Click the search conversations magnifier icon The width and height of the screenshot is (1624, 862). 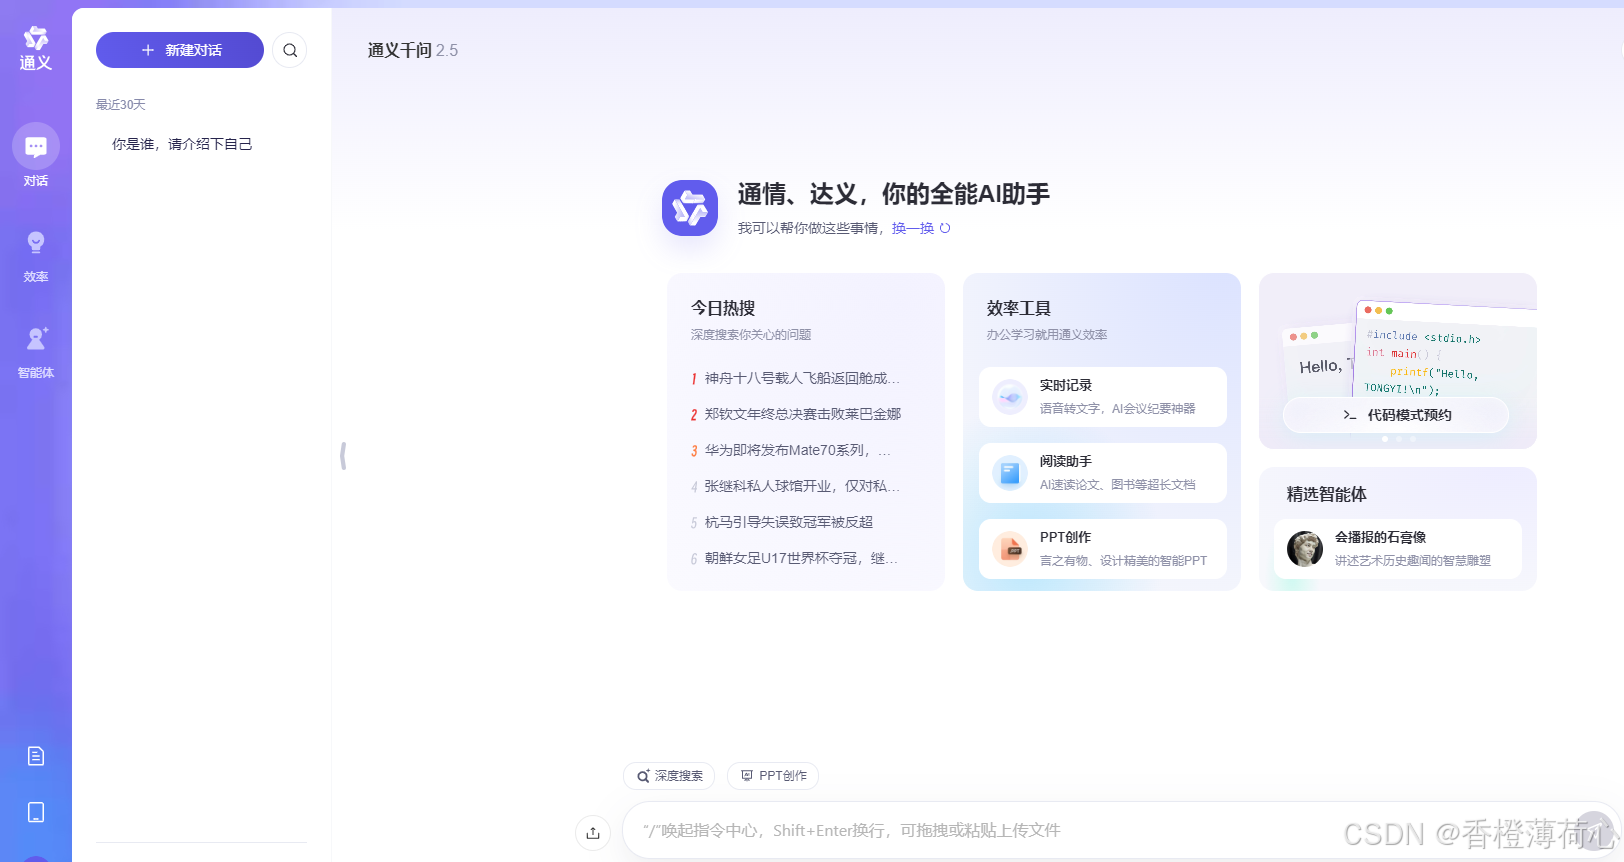(x=290, y=50)
